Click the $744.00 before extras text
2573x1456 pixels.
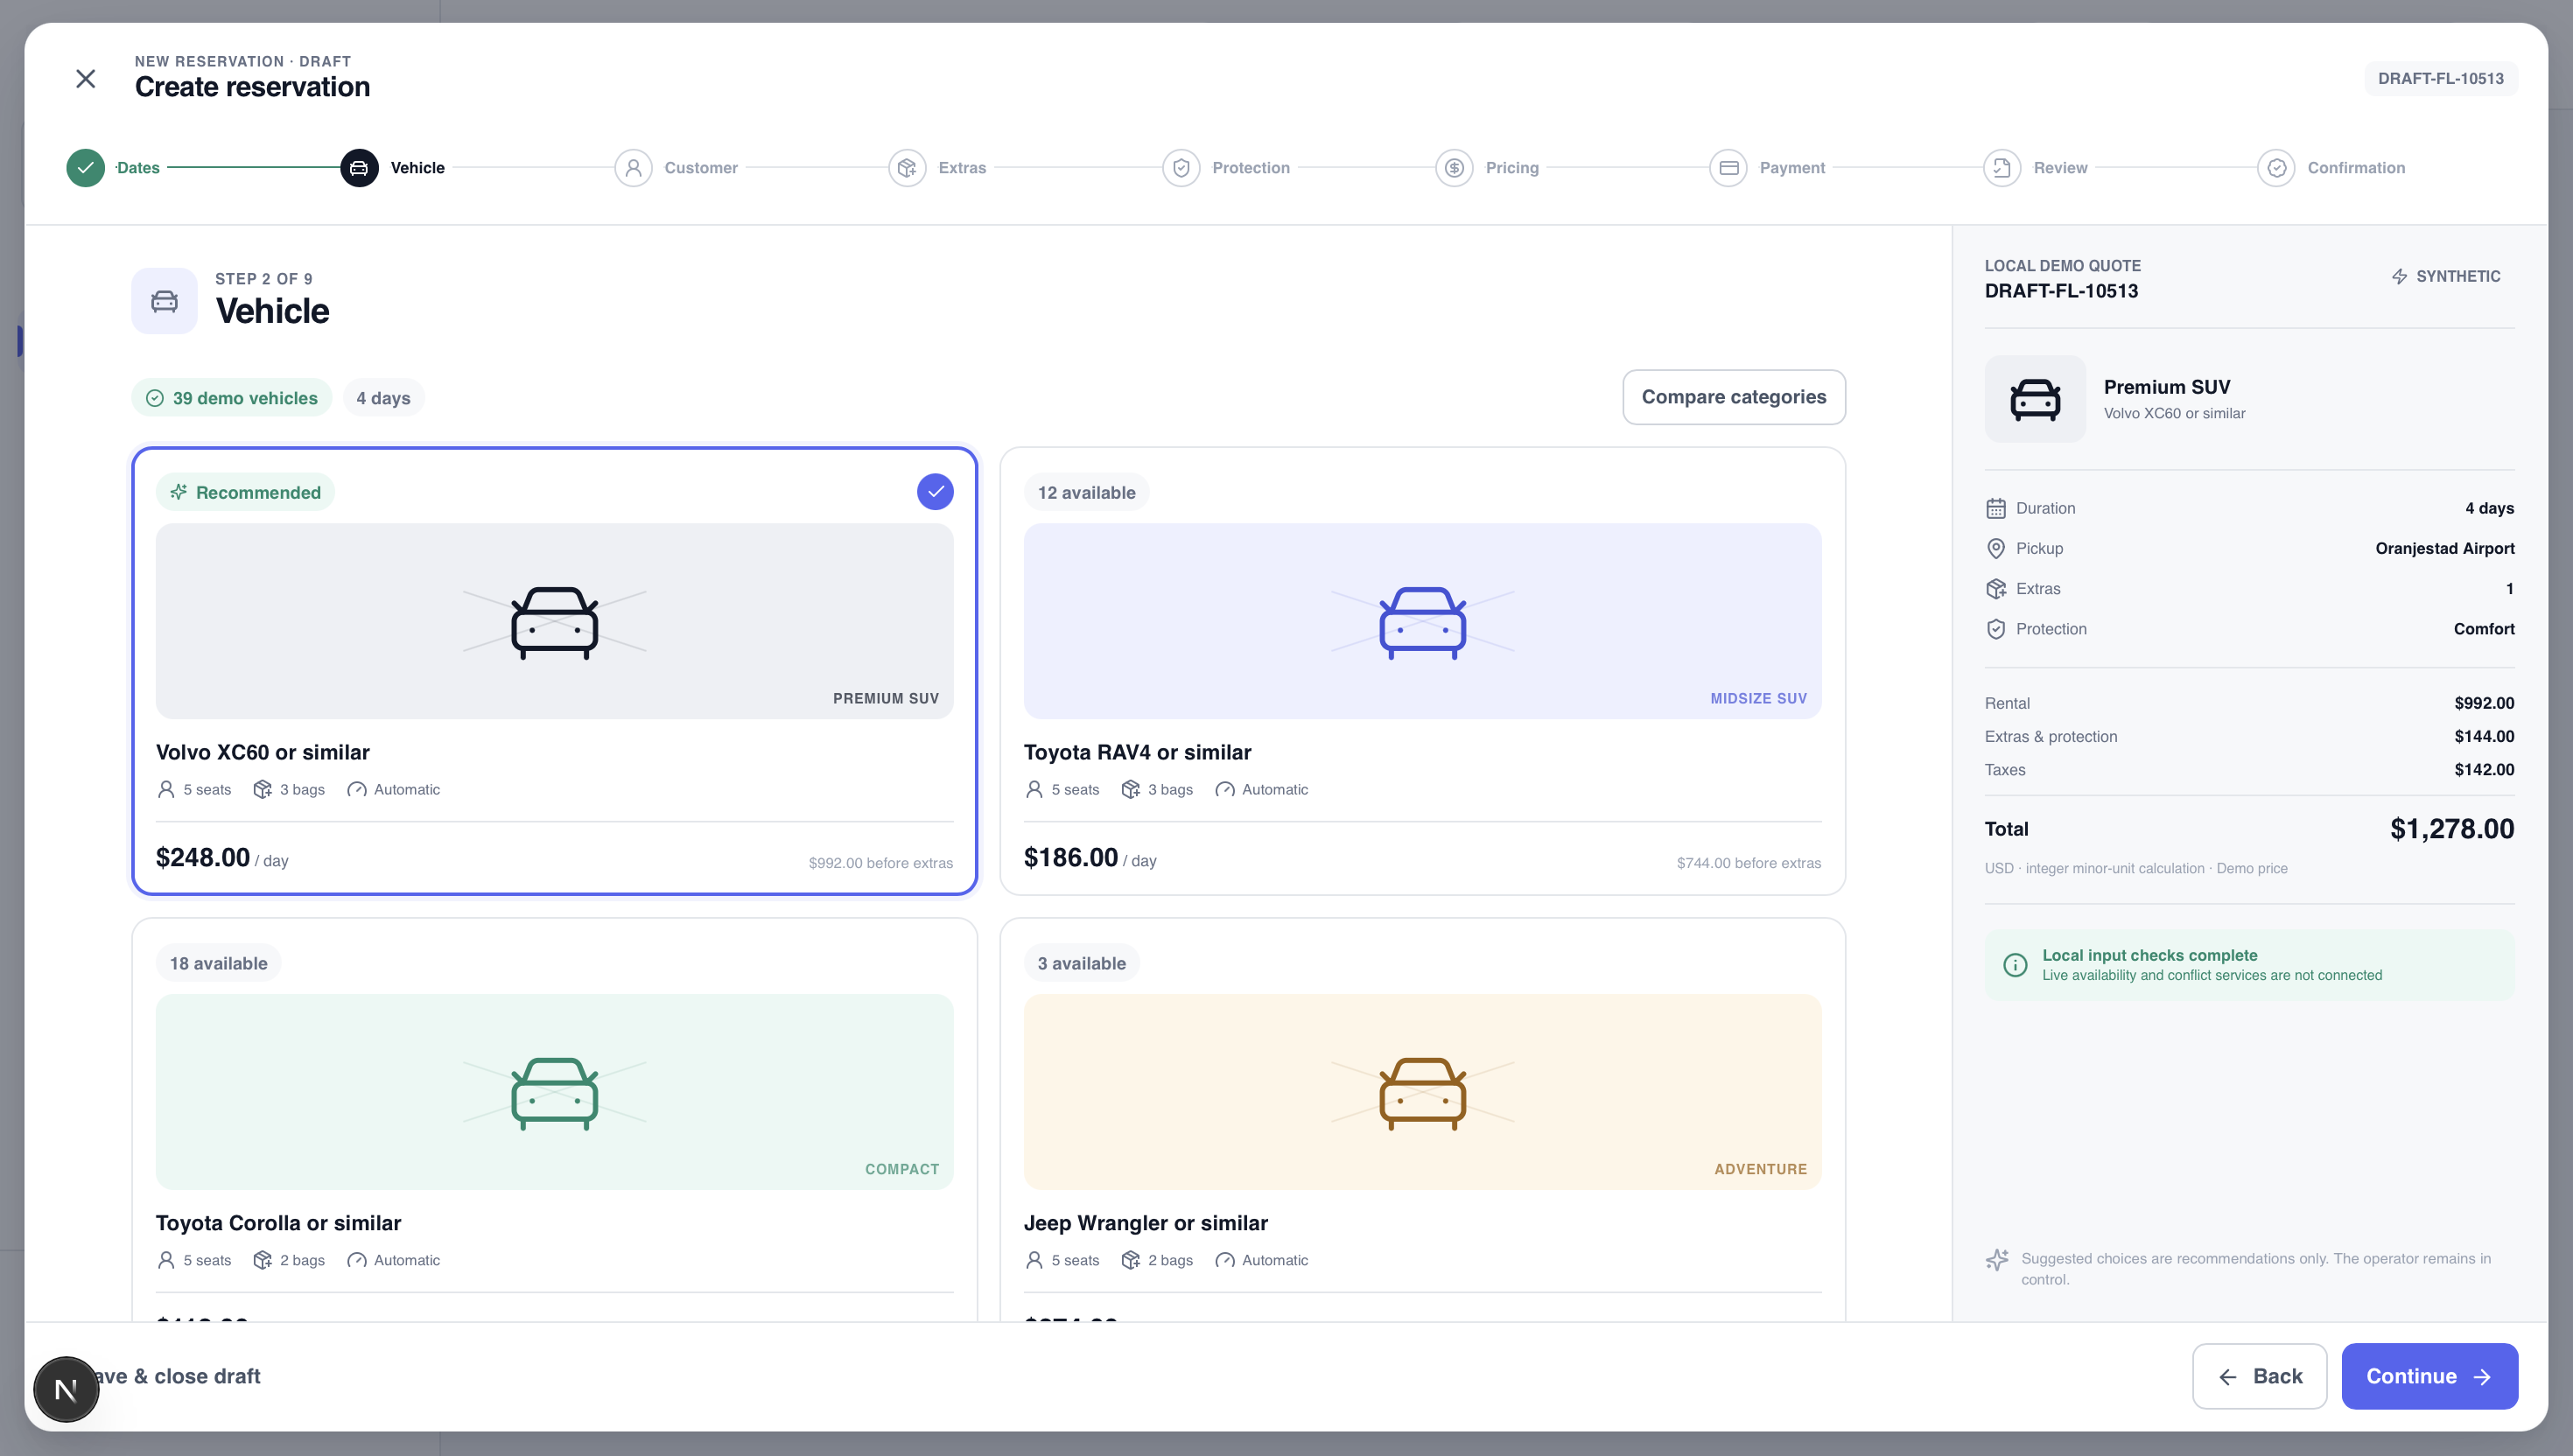pos(1749,863)
